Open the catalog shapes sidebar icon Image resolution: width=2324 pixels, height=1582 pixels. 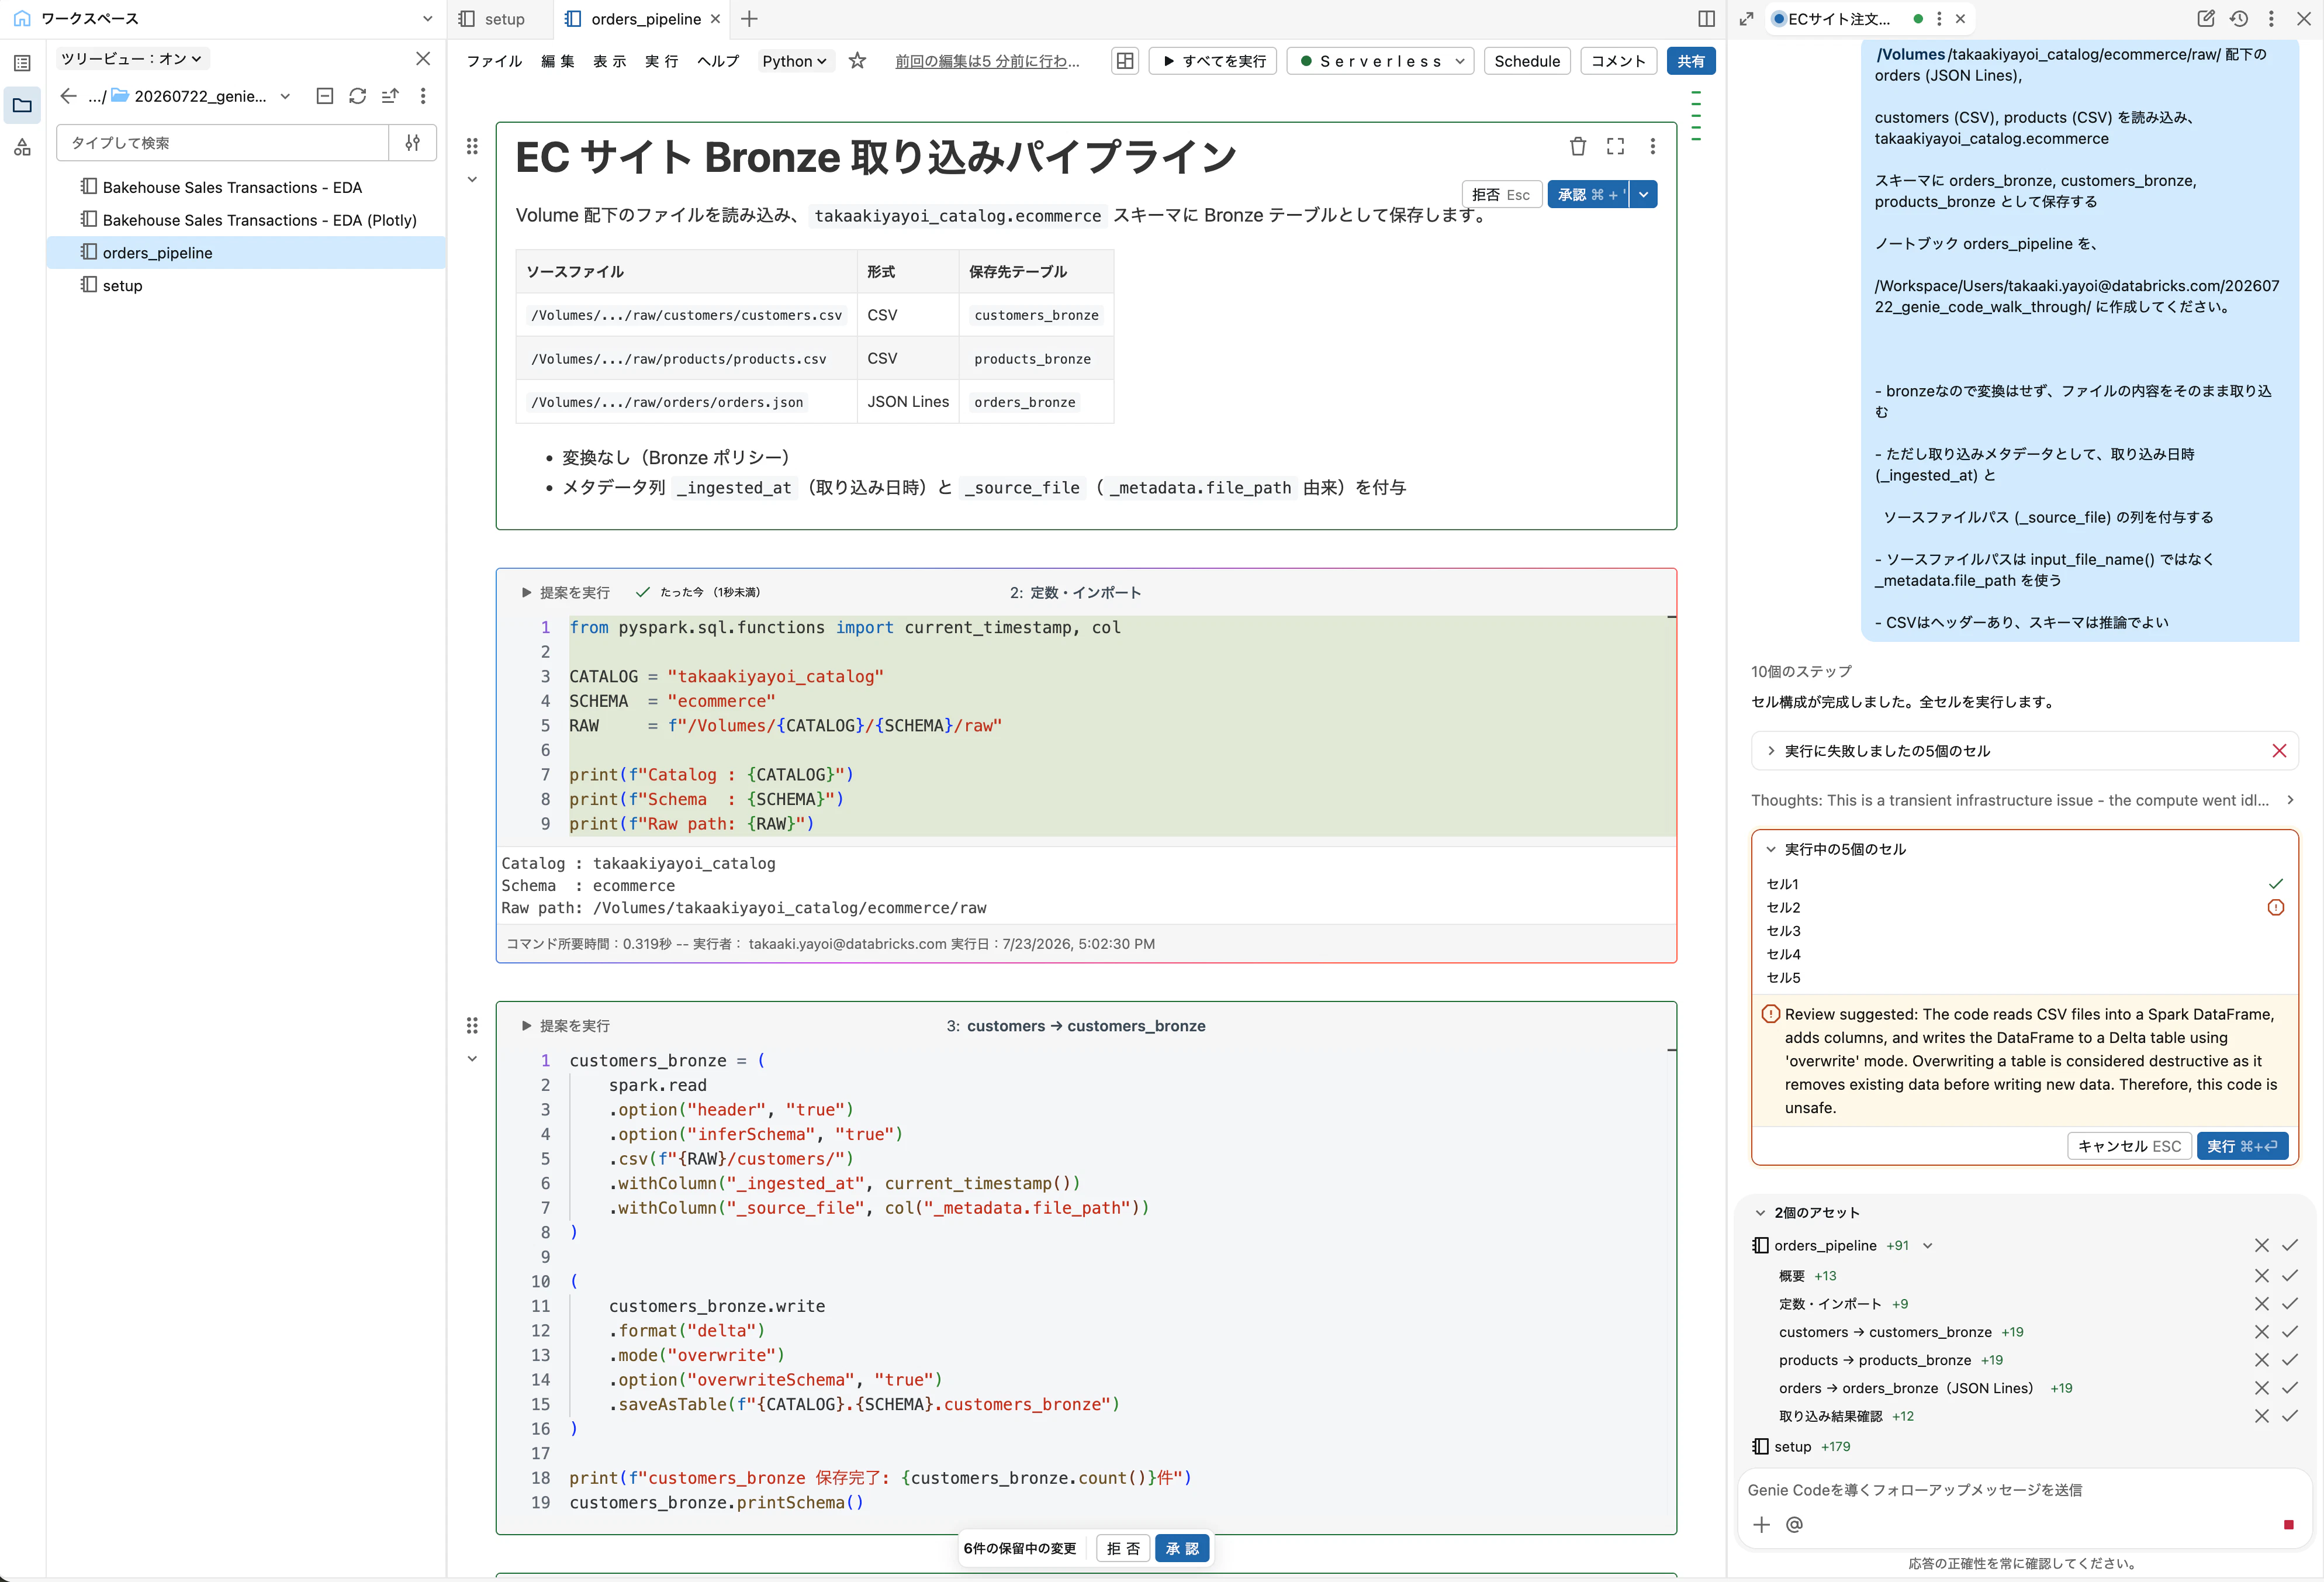point(22,148)
